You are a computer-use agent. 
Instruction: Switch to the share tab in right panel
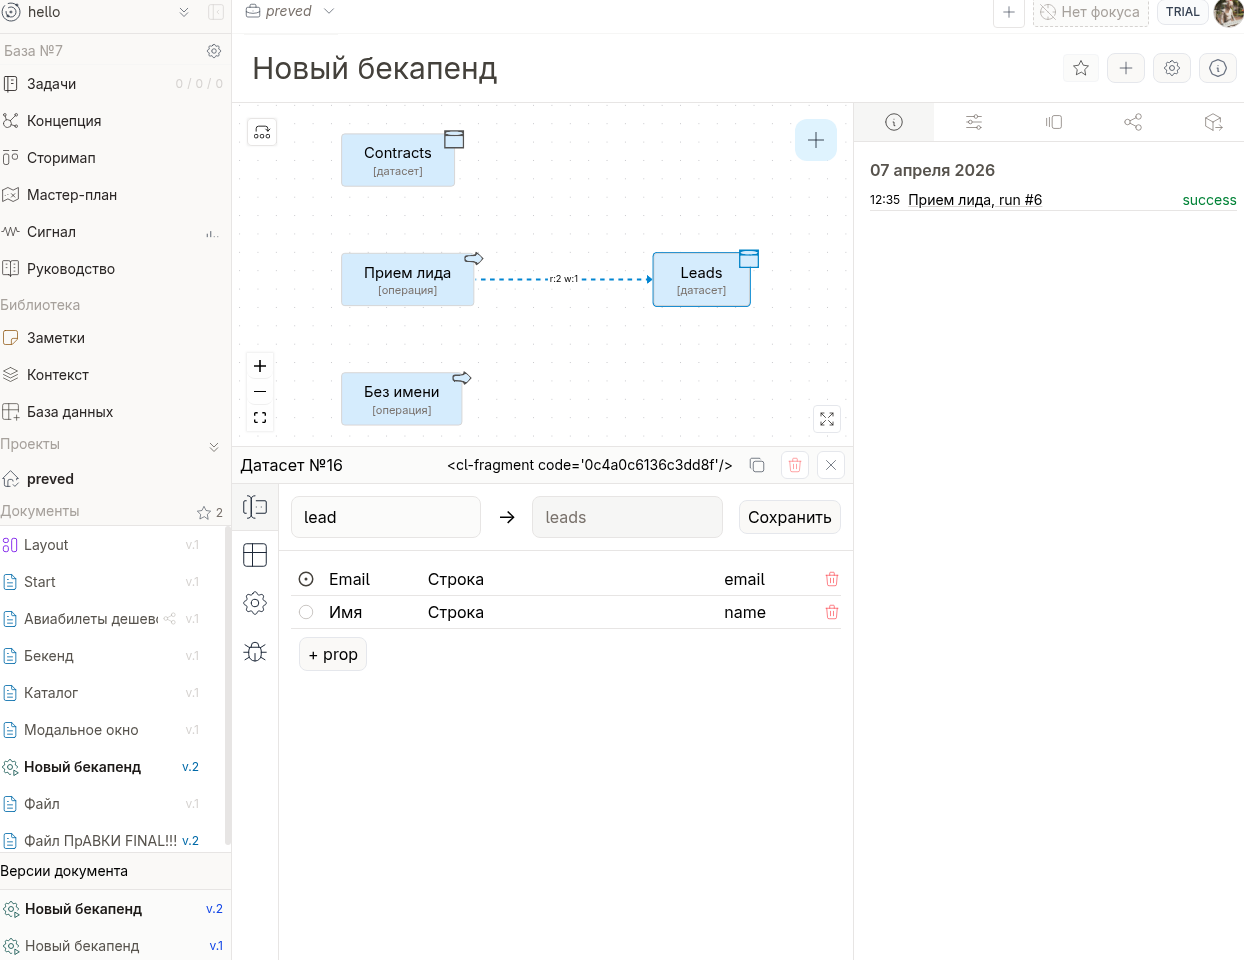1133,122
